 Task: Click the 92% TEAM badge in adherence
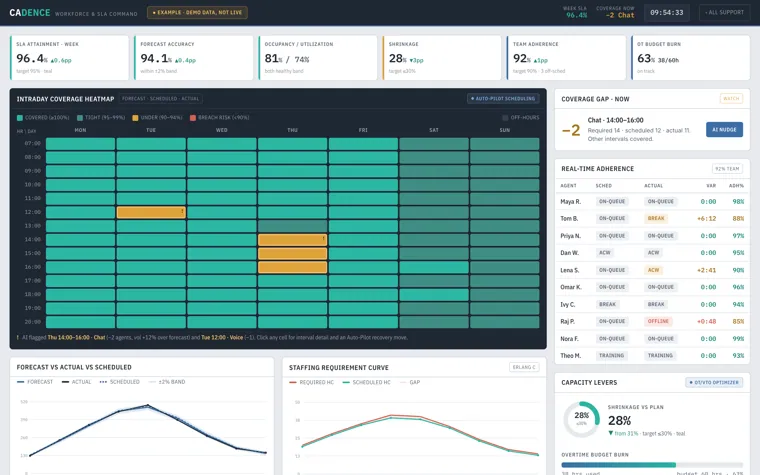coord(727,169)
